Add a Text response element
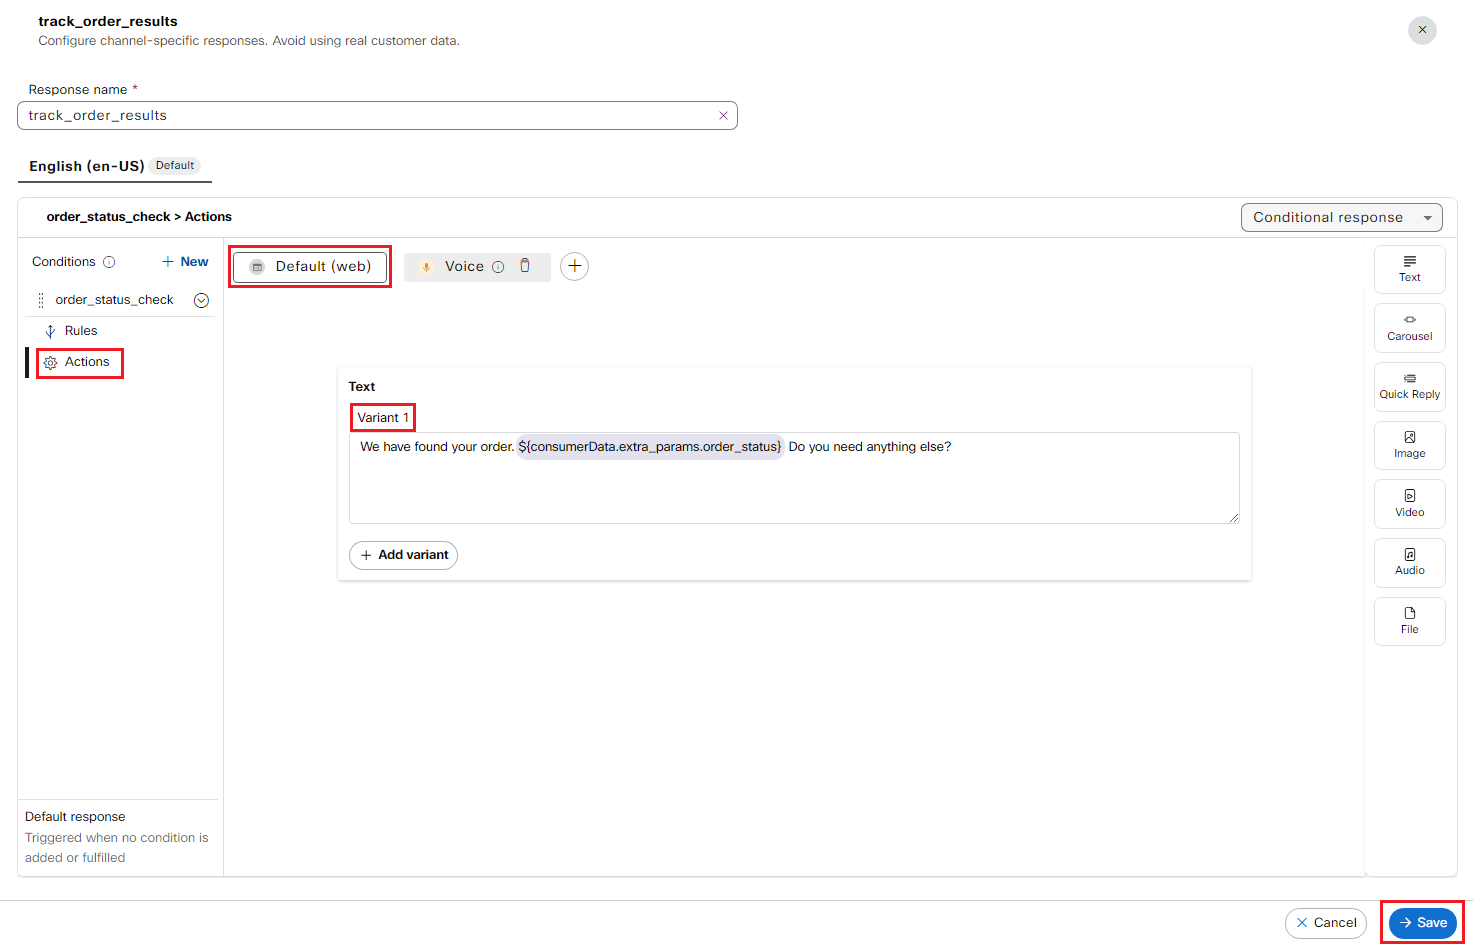 1409,269
